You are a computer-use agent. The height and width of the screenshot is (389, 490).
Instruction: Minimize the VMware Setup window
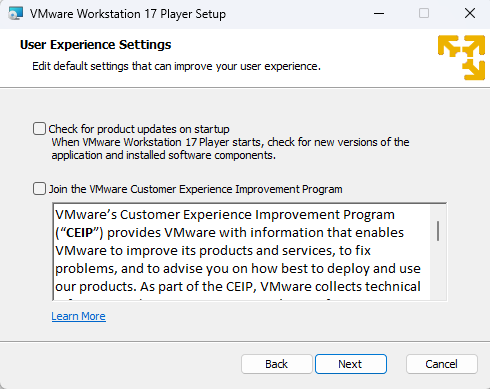click(379, 14)
